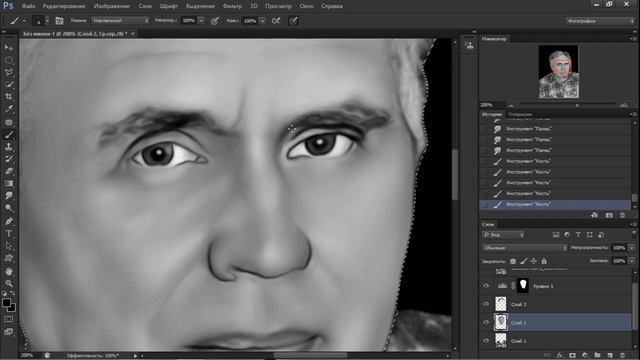Viewport: 640px width, 360px height.
Task: Select the Elliptical Marquee tool
Action: point(9,60)
